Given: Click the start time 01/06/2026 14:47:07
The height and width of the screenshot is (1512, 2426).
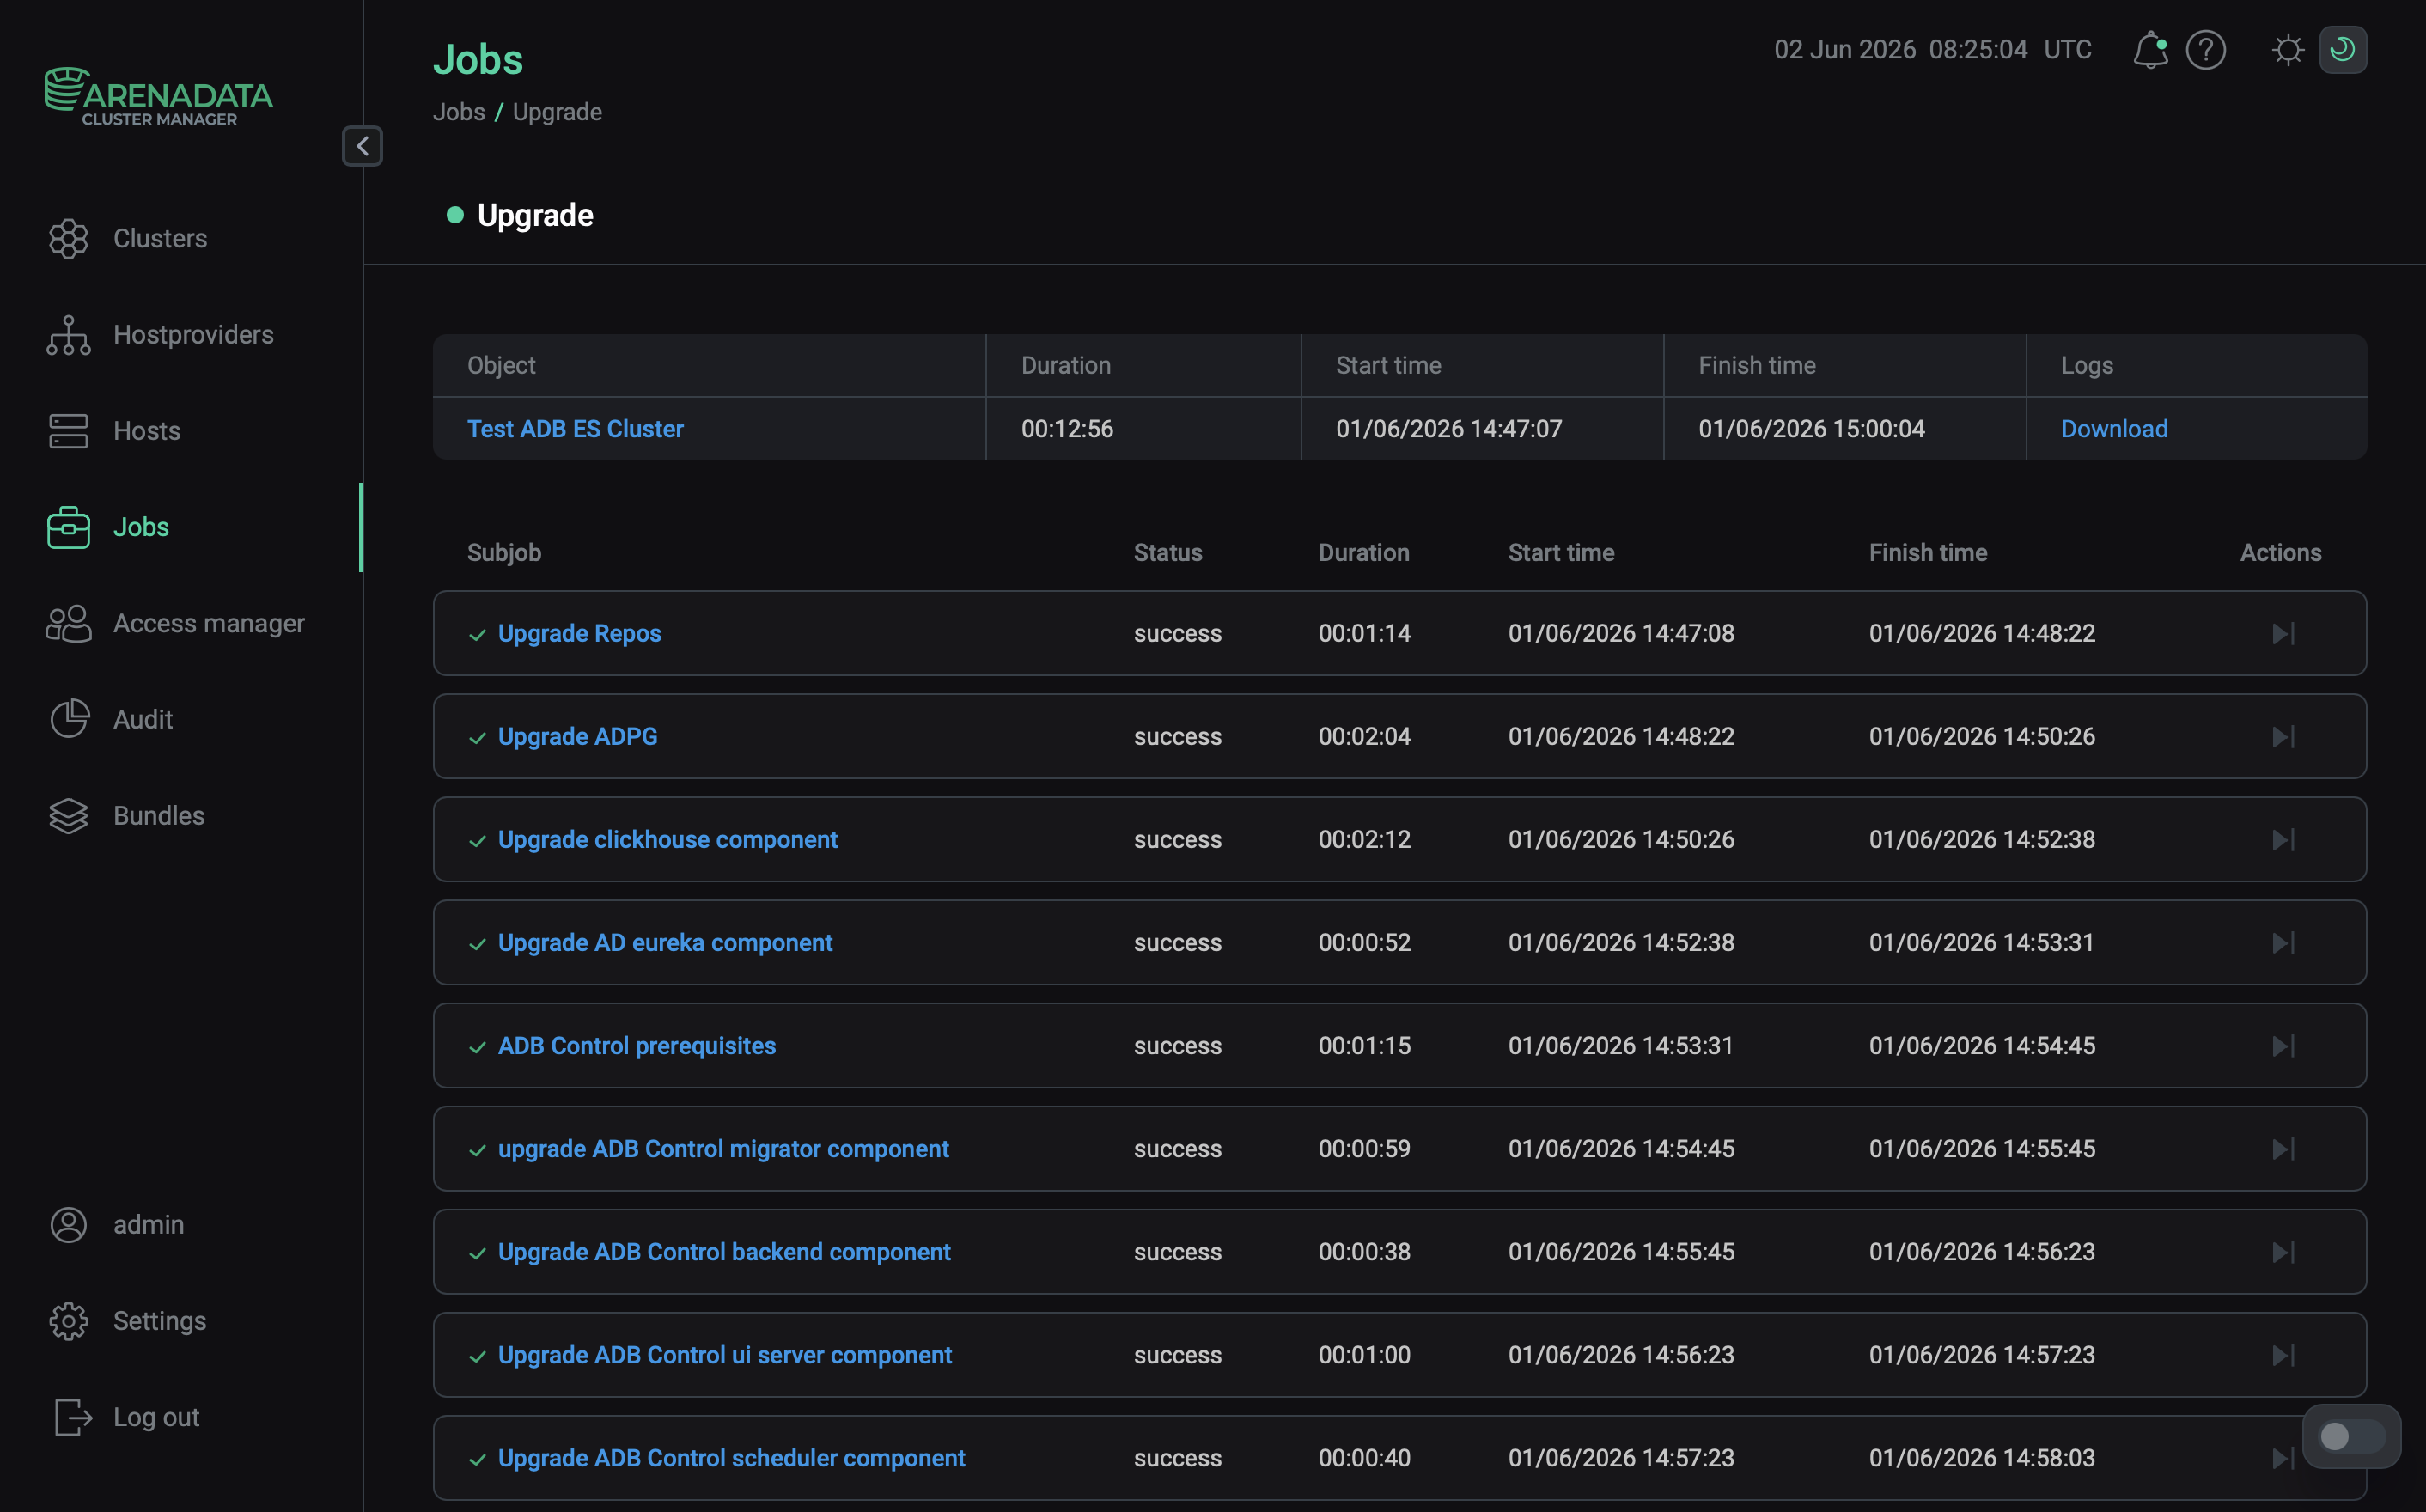Looking at the screenshot, I should [1448, 428].
